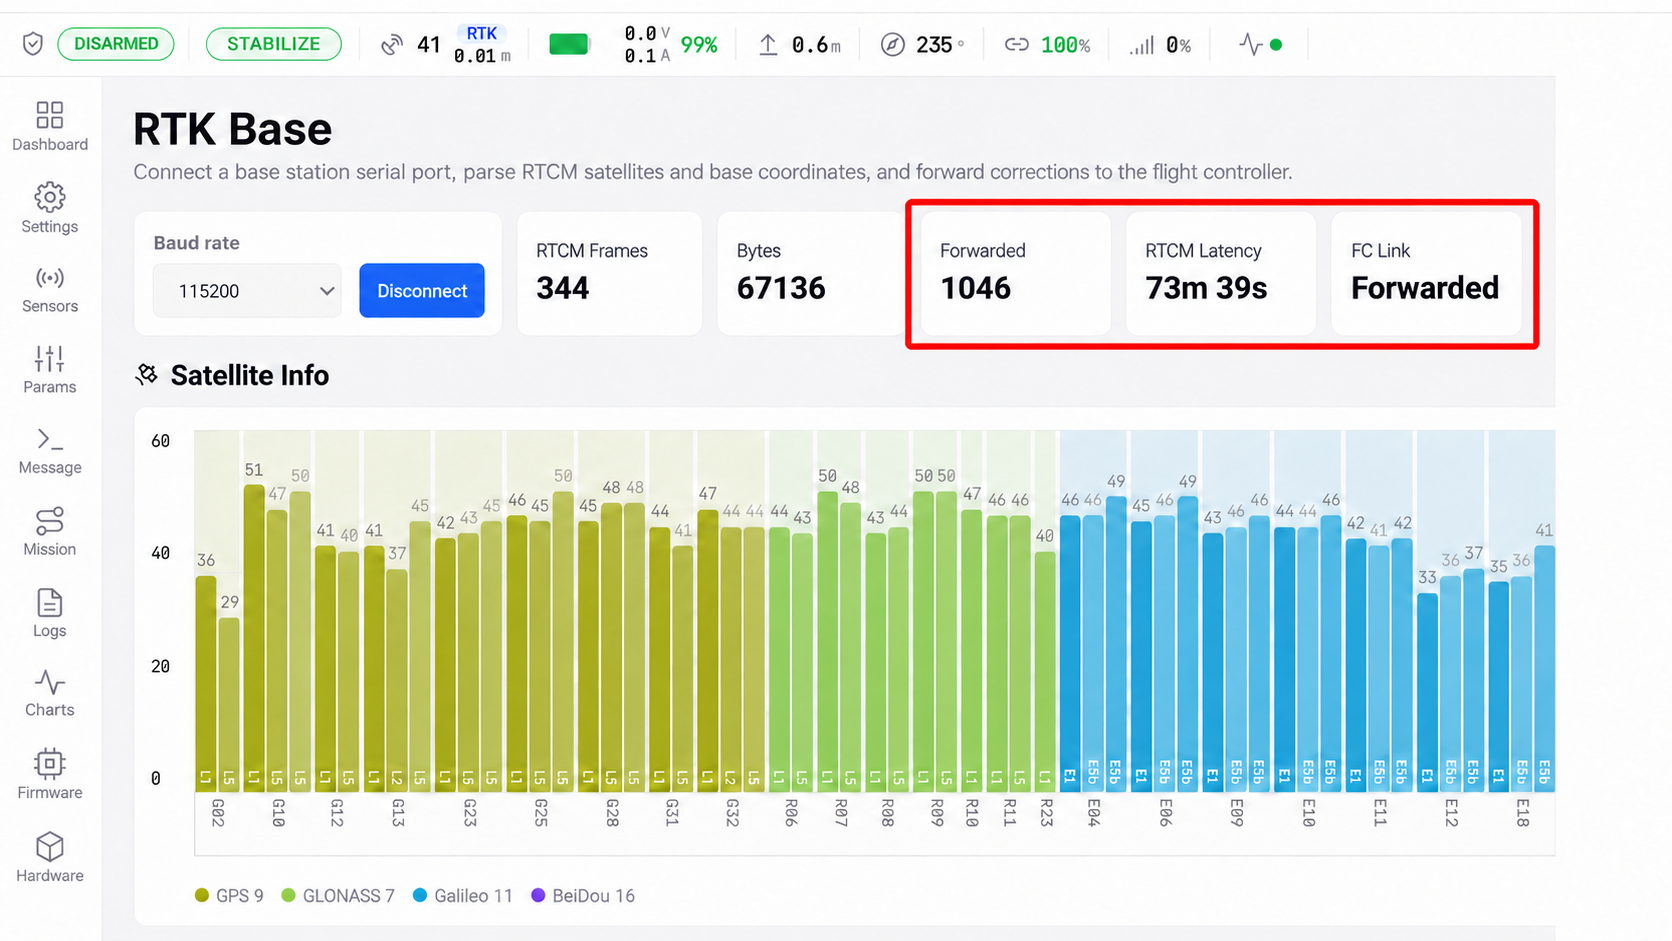
Task: Open the Mission planner page
Action: 50,532
